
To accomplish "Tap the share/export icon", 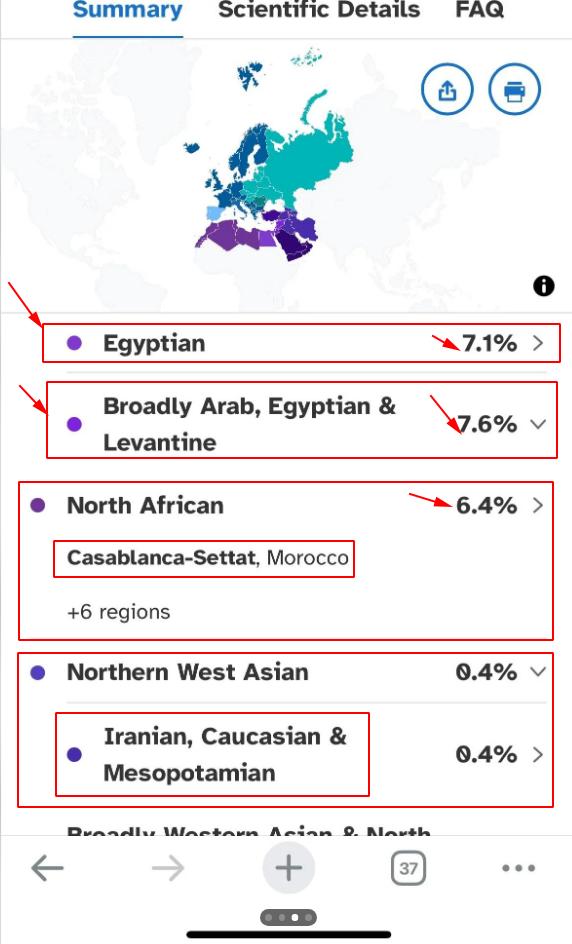I will click(447, 90).
